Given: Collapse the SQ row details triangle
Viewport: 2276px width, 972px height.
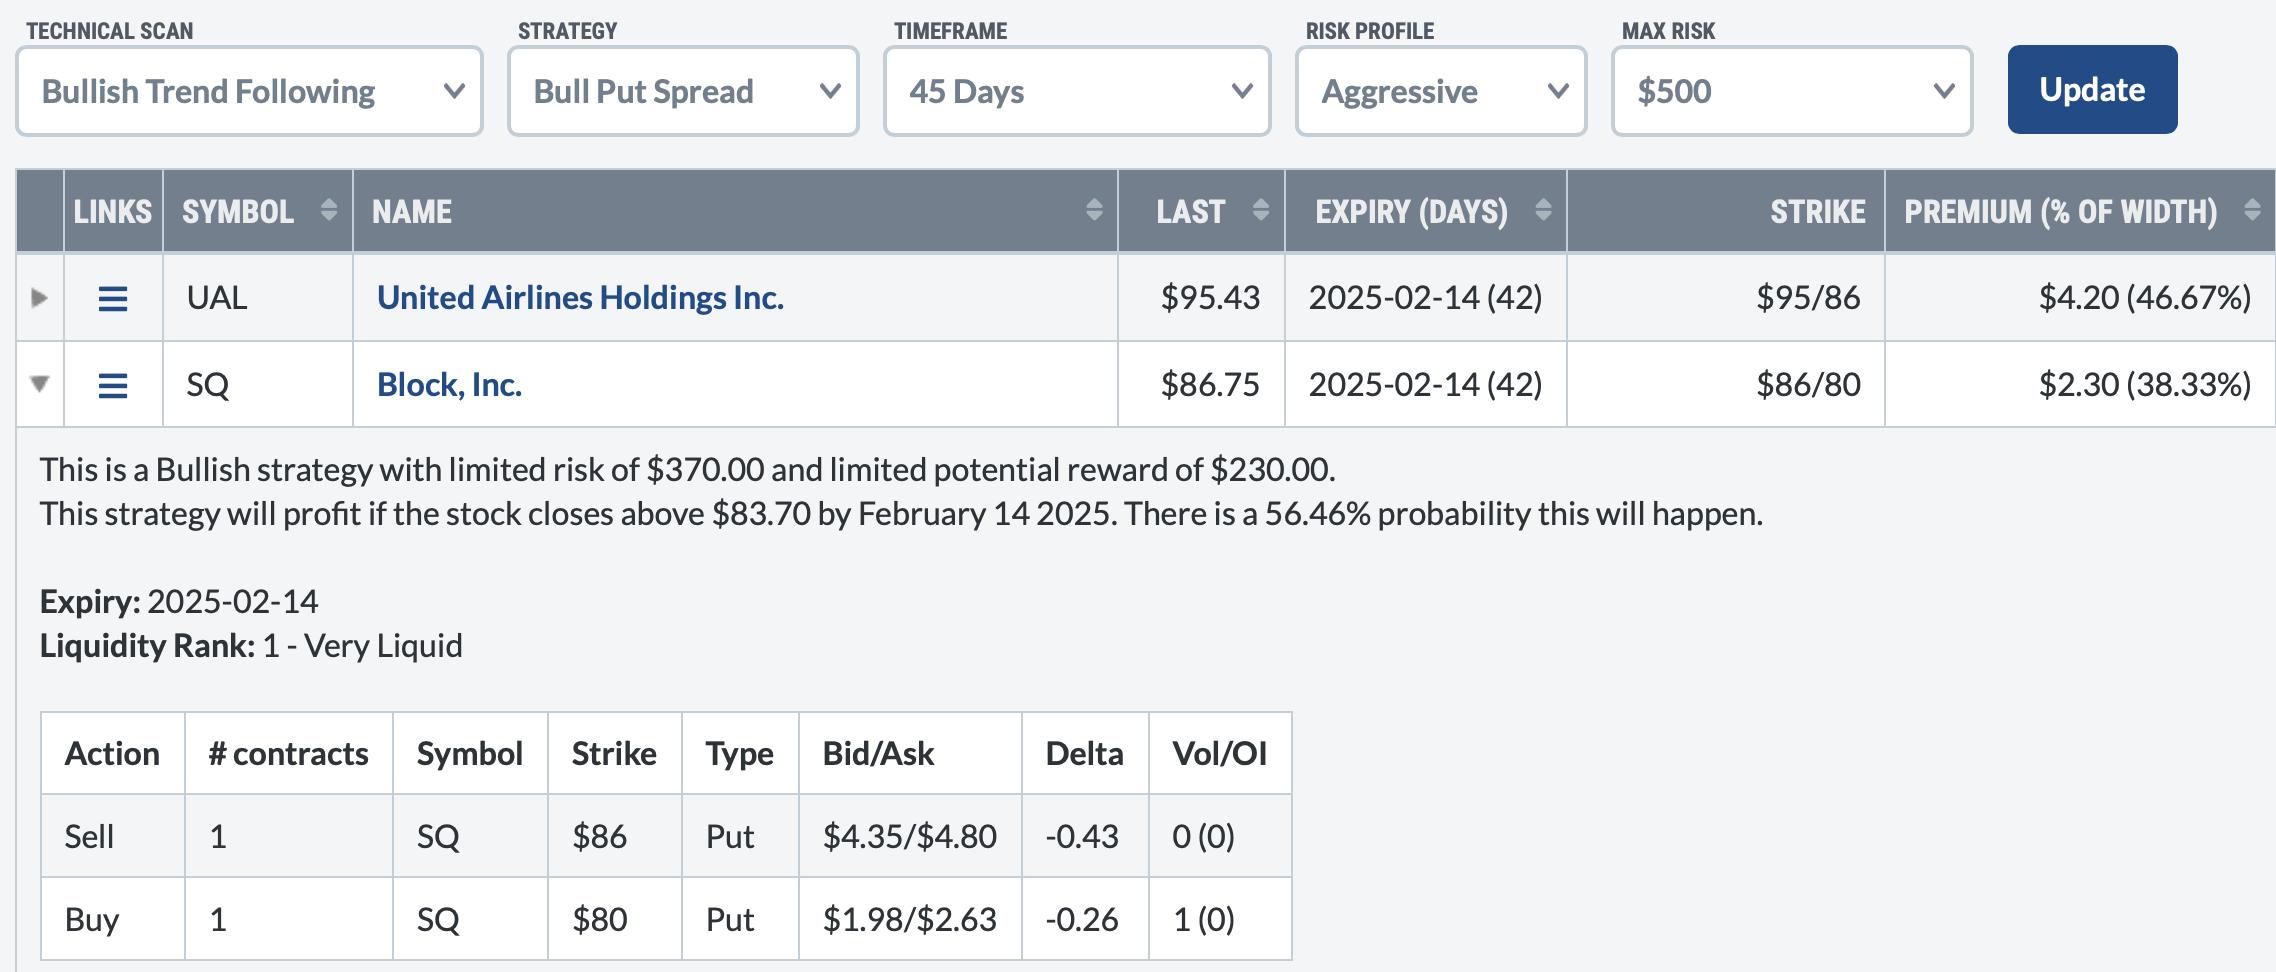Looking at the screenshot, I should (x=39, y=384).
